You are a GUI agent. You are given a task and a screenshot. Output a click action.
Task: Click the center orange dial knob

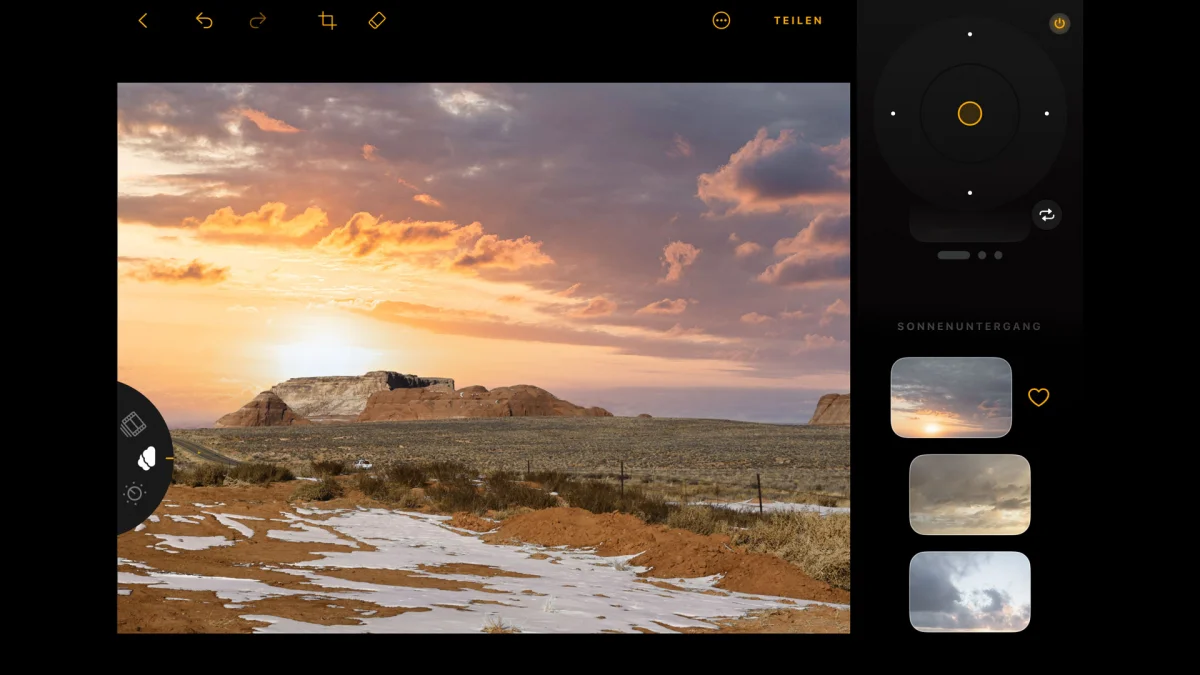pyautogui.click(x=970, y=114)
